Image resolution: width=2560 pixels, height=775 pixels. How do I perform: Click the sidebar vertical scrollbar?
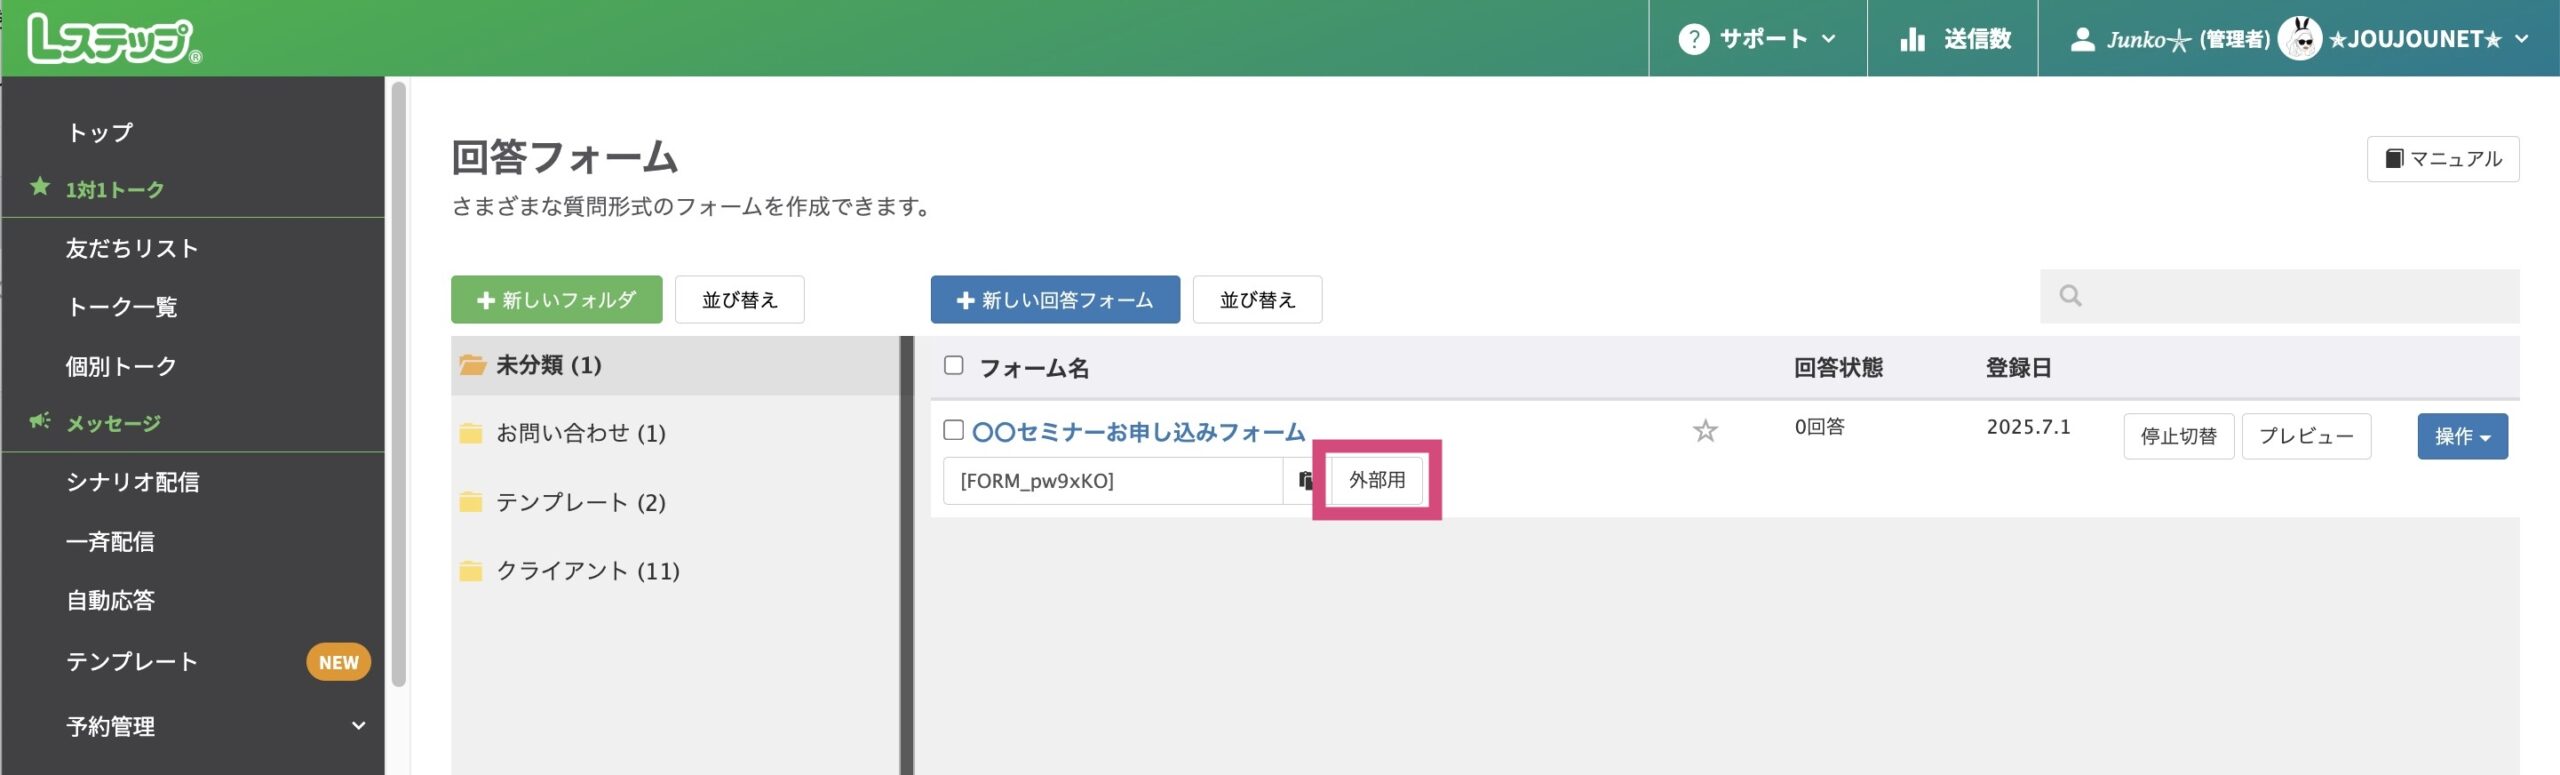[x=398, y=385]
